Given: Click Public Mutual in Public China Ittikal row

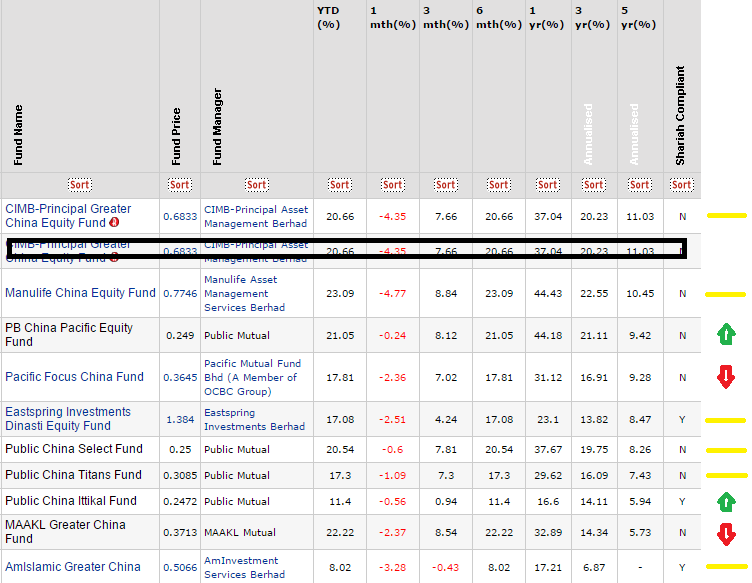Looking at the screenshot, I should click(x=237, y=501).
